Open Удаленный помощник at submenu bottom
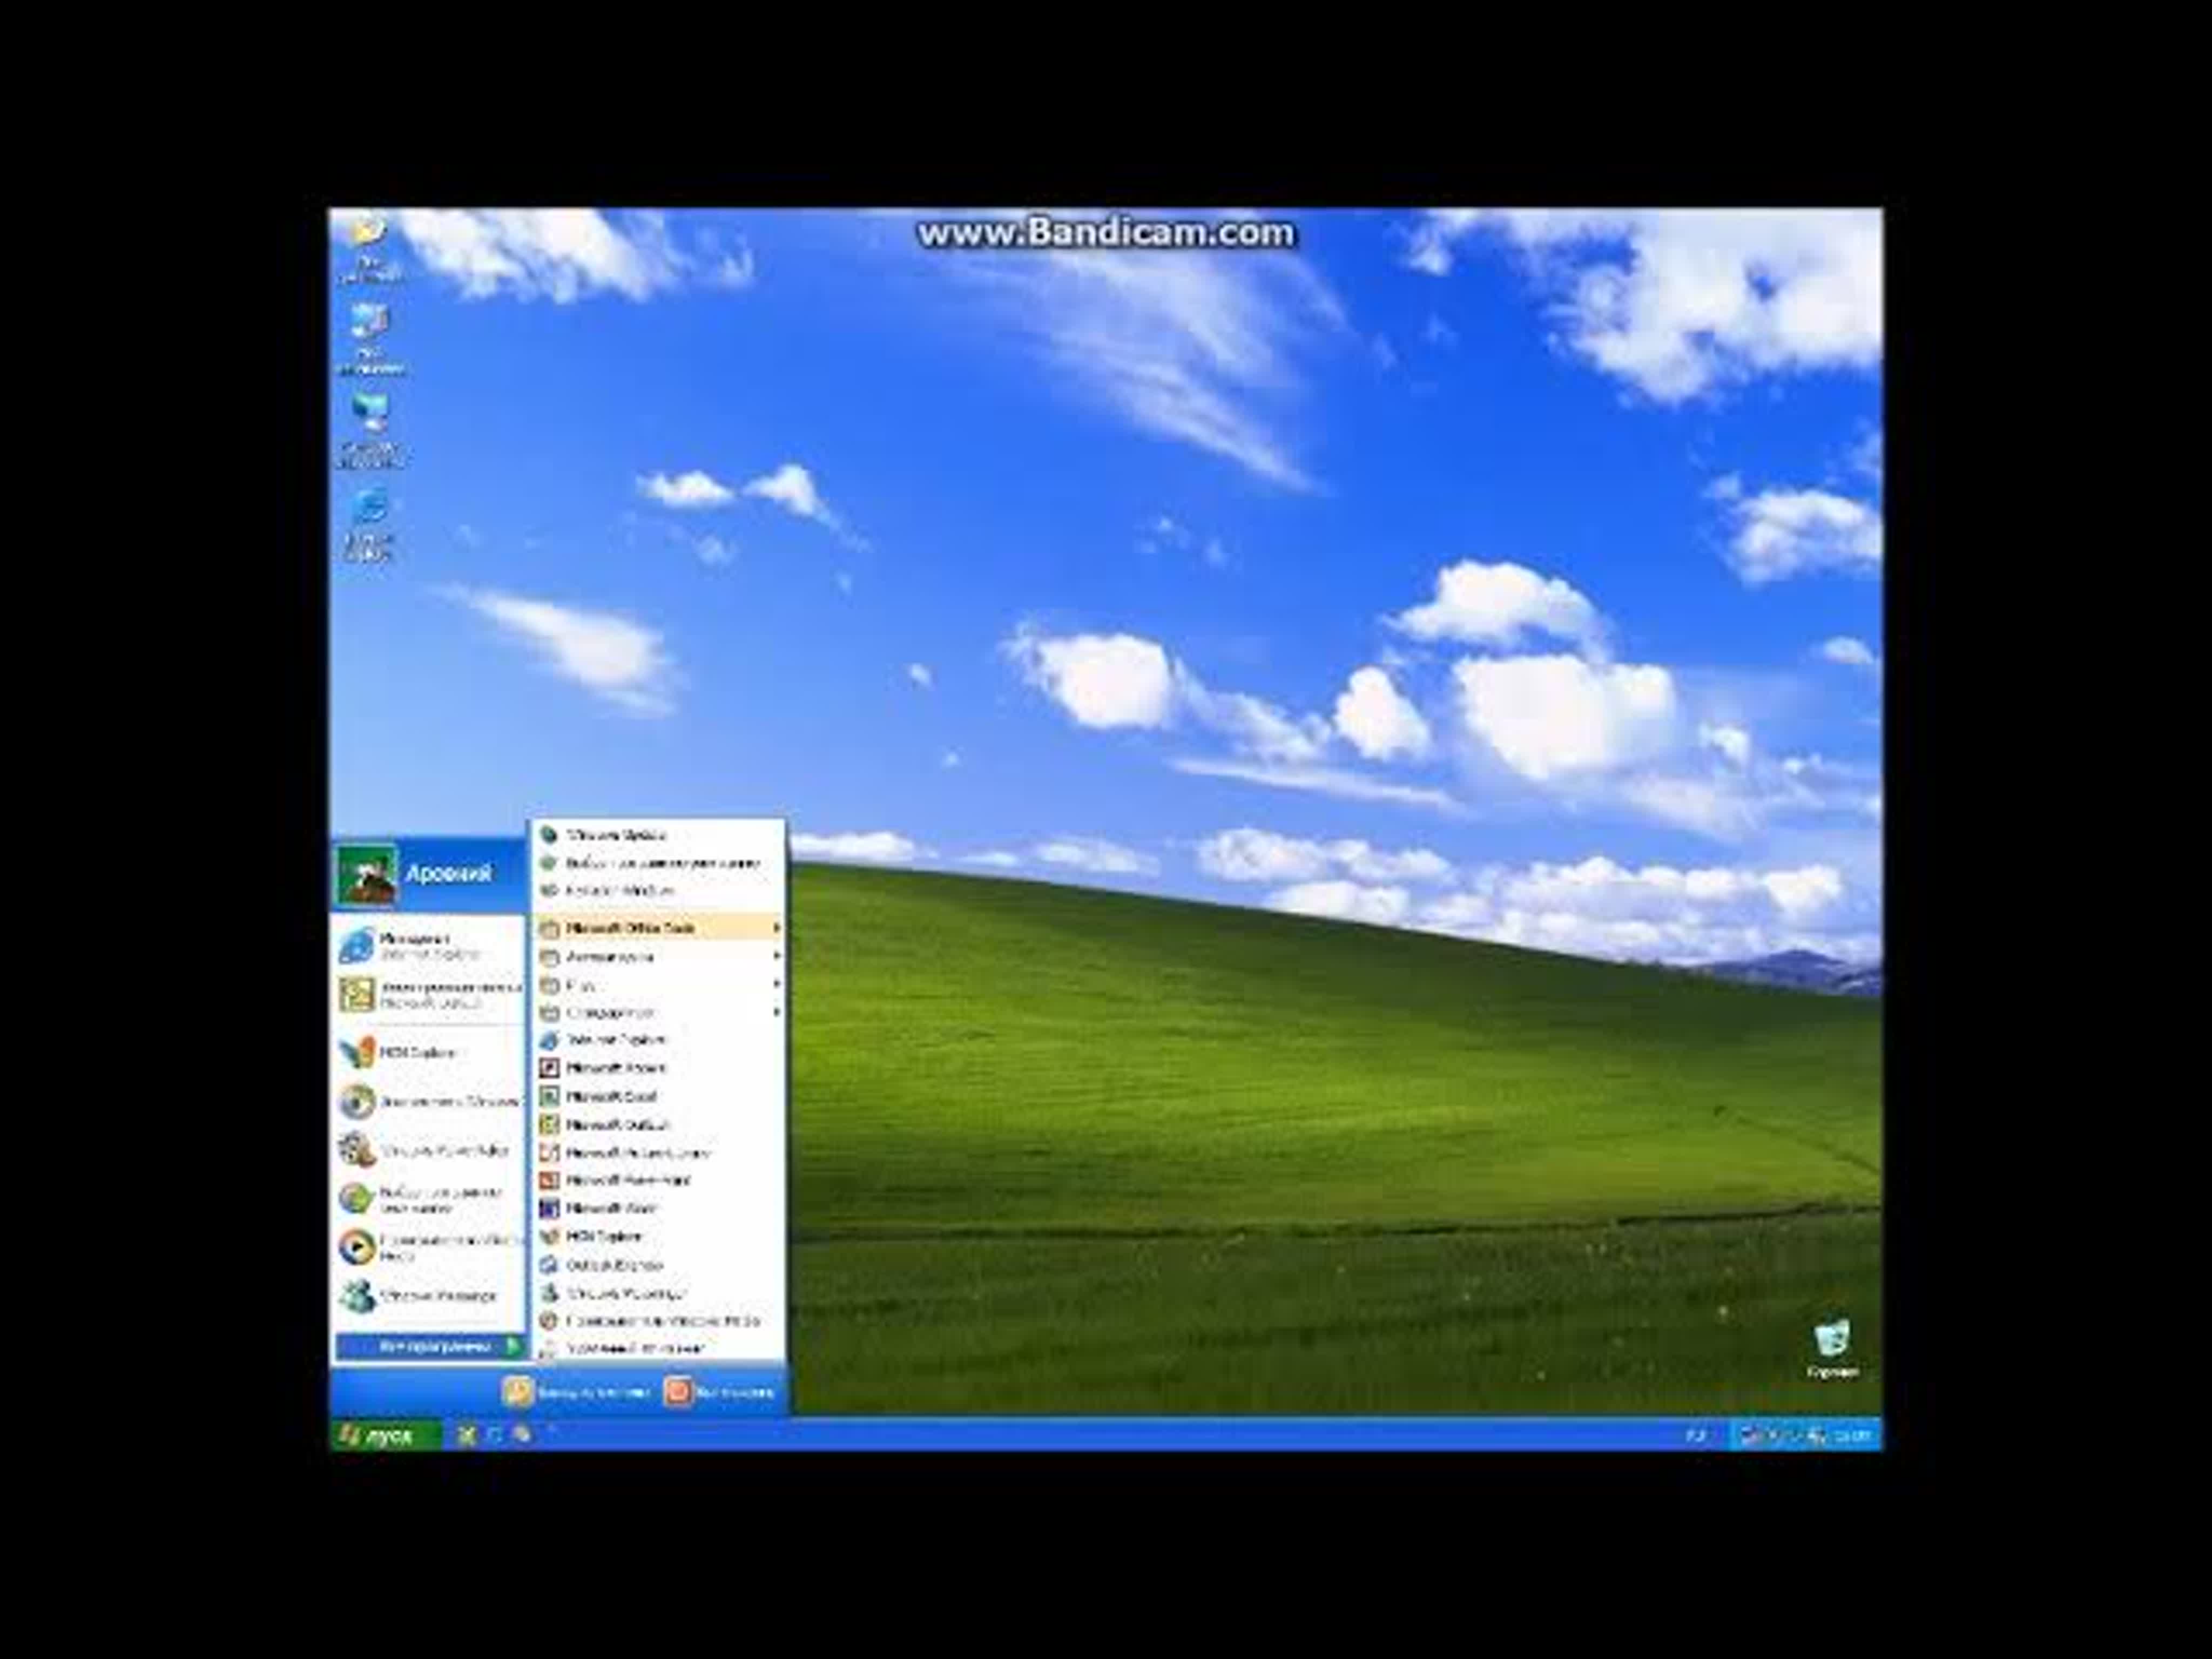 tap(658, 1348)
